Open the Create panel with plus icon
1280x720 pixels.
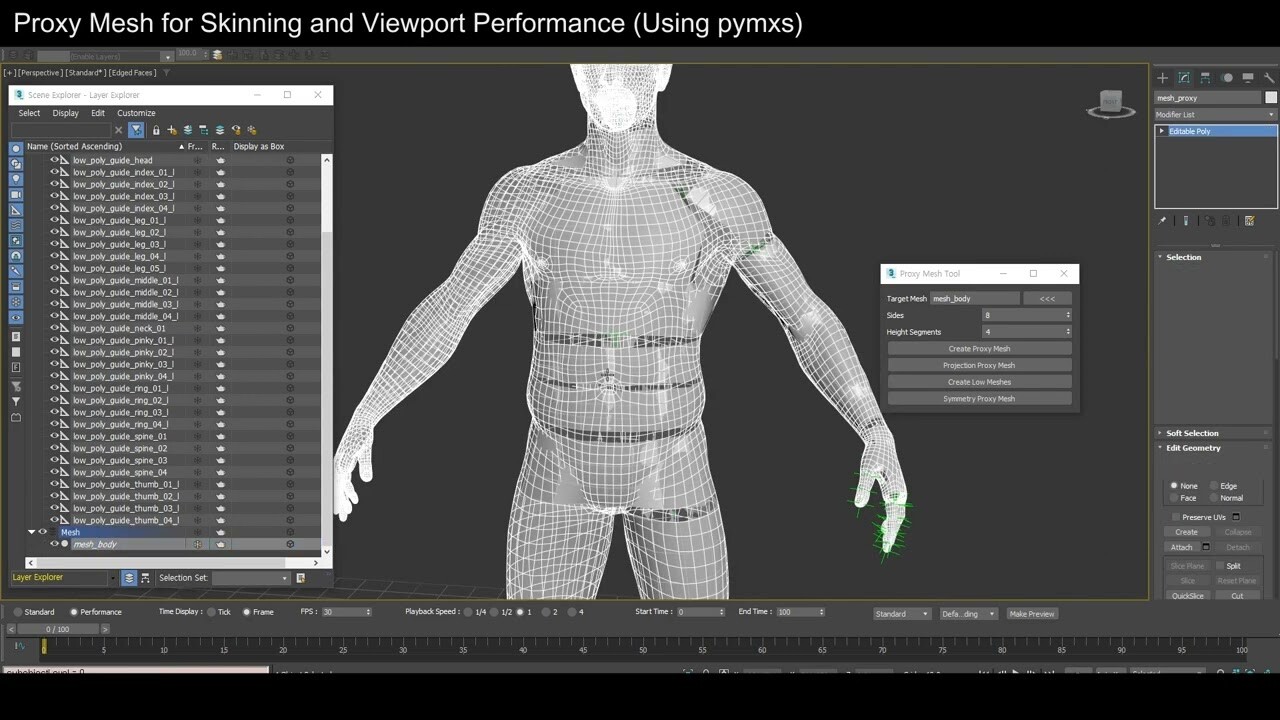click(x=1162, y=77)
